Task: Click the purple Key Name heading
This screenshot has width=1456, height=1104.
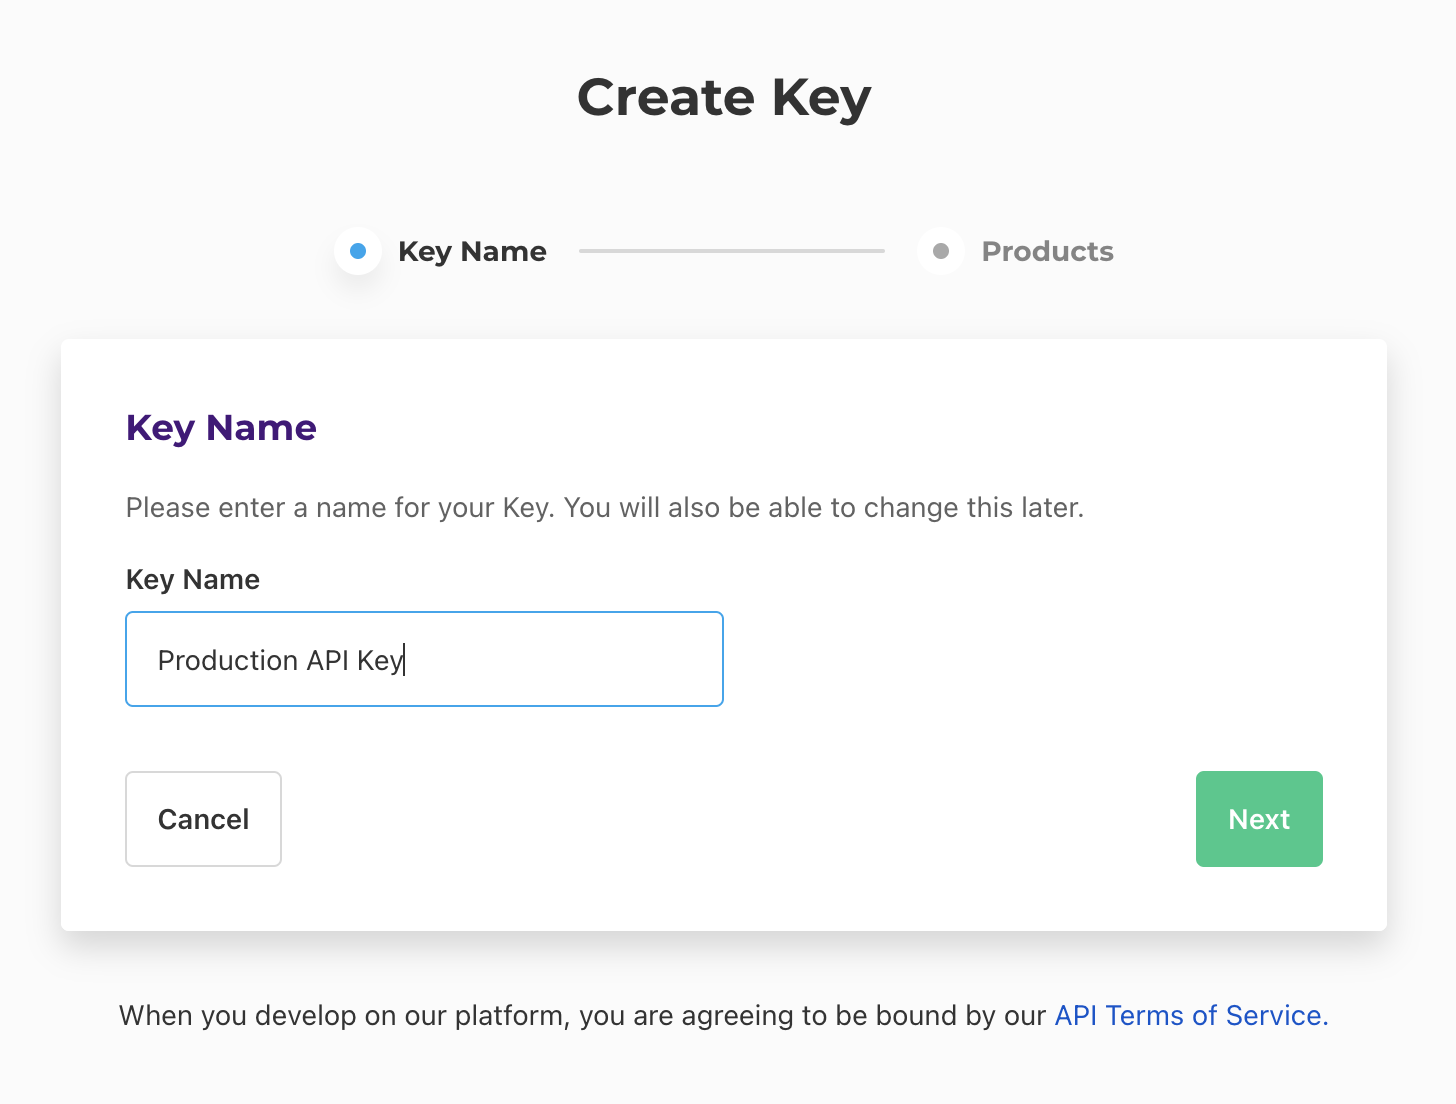Action: (x=221, y=428)
